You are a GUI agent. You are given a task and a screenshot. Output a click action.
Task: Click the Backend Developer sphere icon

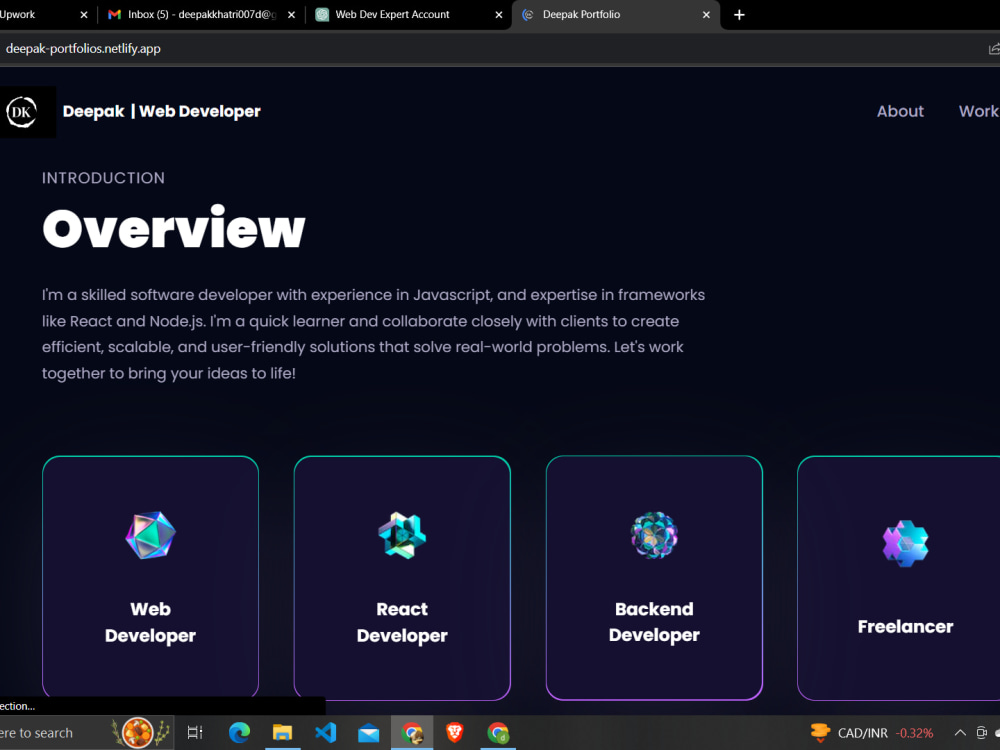pos(654,533)
